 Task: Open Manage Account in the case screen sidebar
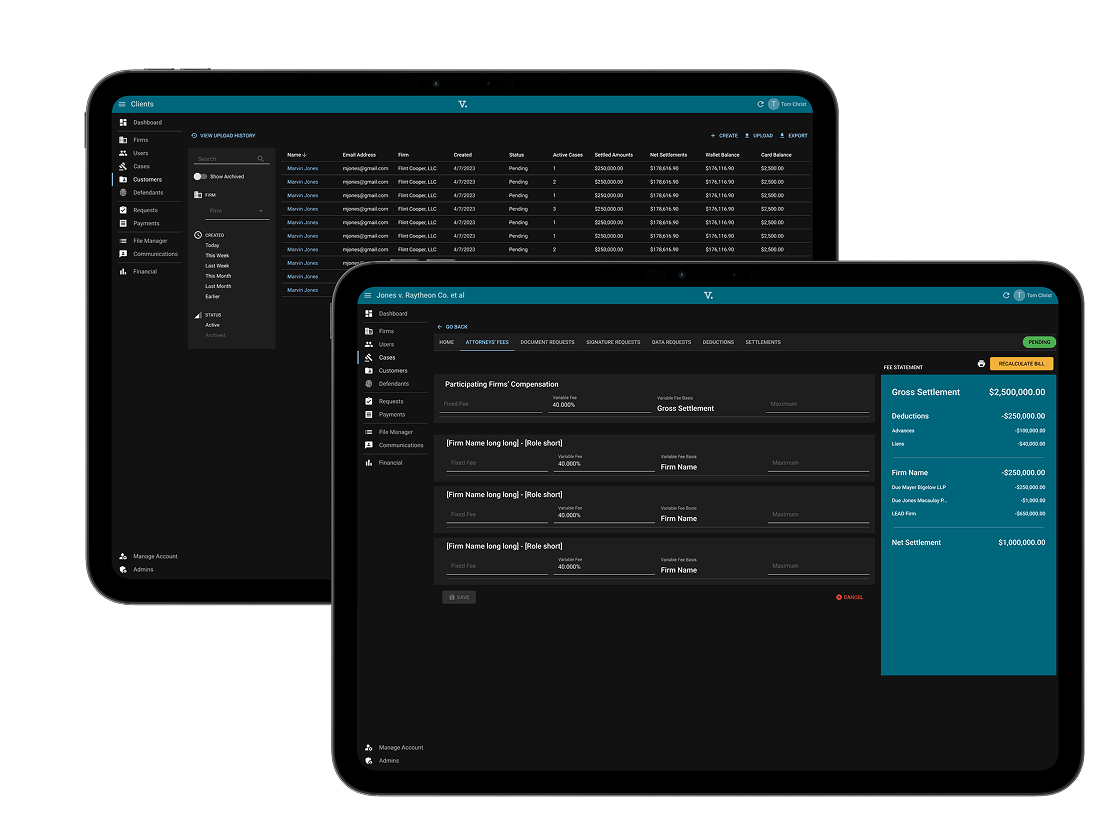point(400,747)
